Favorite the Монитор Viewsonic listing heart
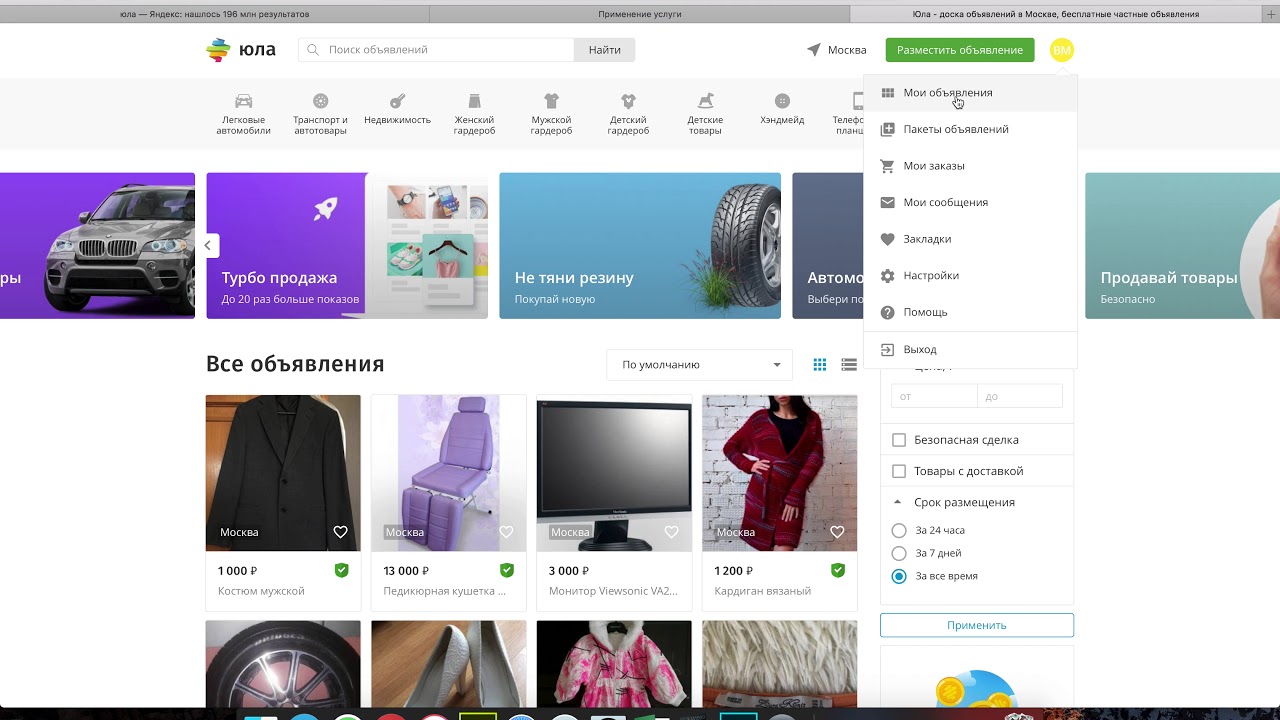The image size is (1280, 720). click(x=671, y=532)
